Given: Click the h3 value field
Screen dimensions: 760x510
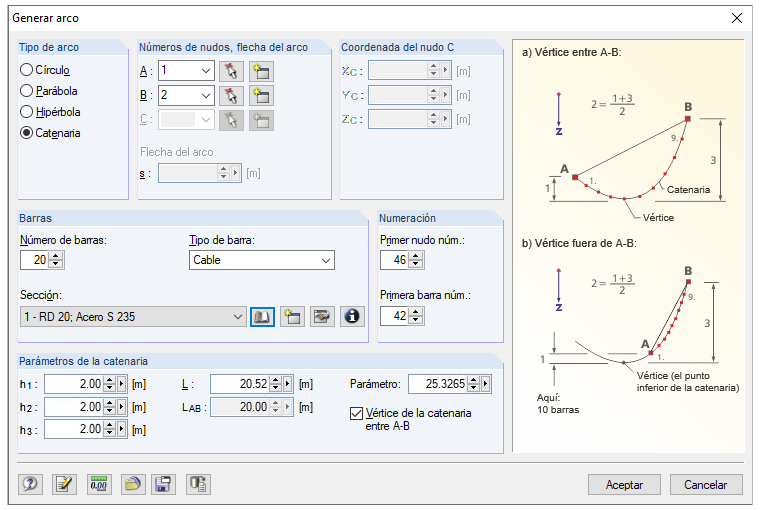Looking at the screenshot, I should pos(74,429).
